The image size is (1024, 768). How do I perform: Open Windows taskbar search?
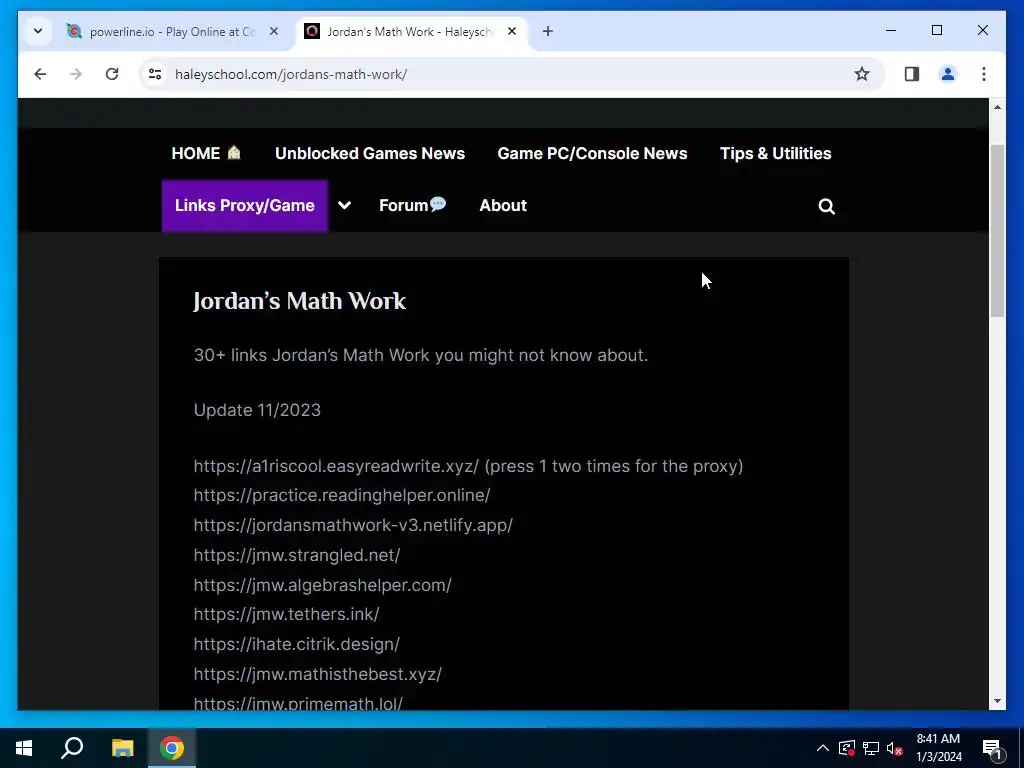pos(72,748)
